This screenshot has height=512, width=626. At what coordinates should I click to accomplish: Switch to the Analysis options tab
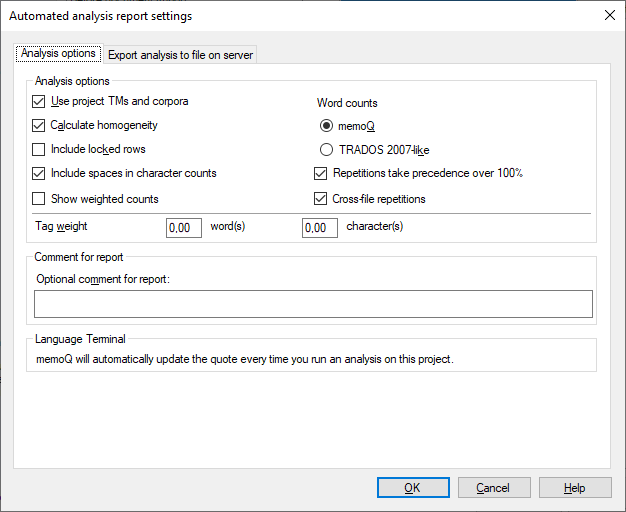tap(57, 54)
